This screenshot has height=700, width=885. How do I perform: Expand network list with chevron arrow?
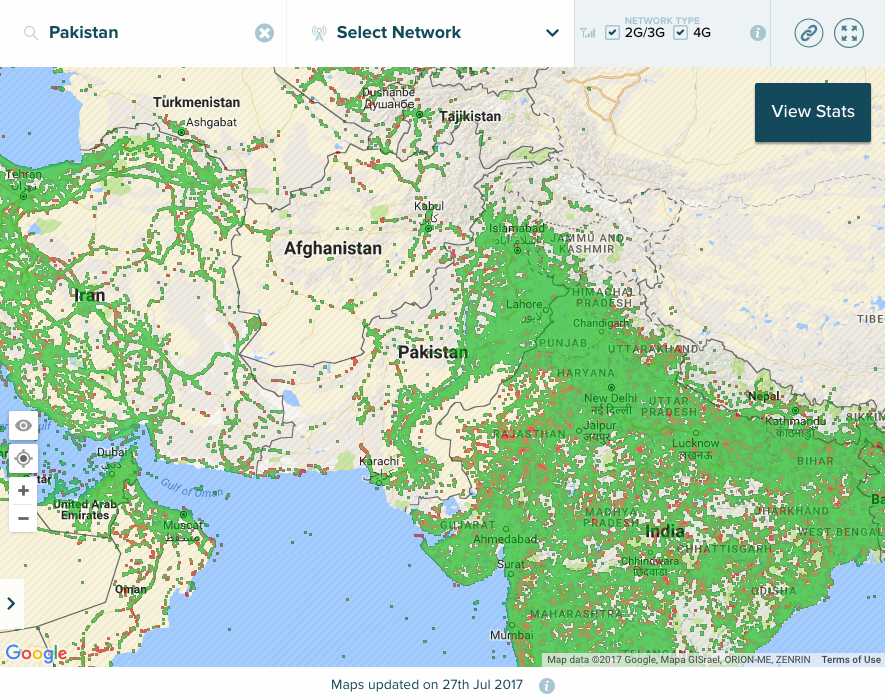click(x=552, y=33)
